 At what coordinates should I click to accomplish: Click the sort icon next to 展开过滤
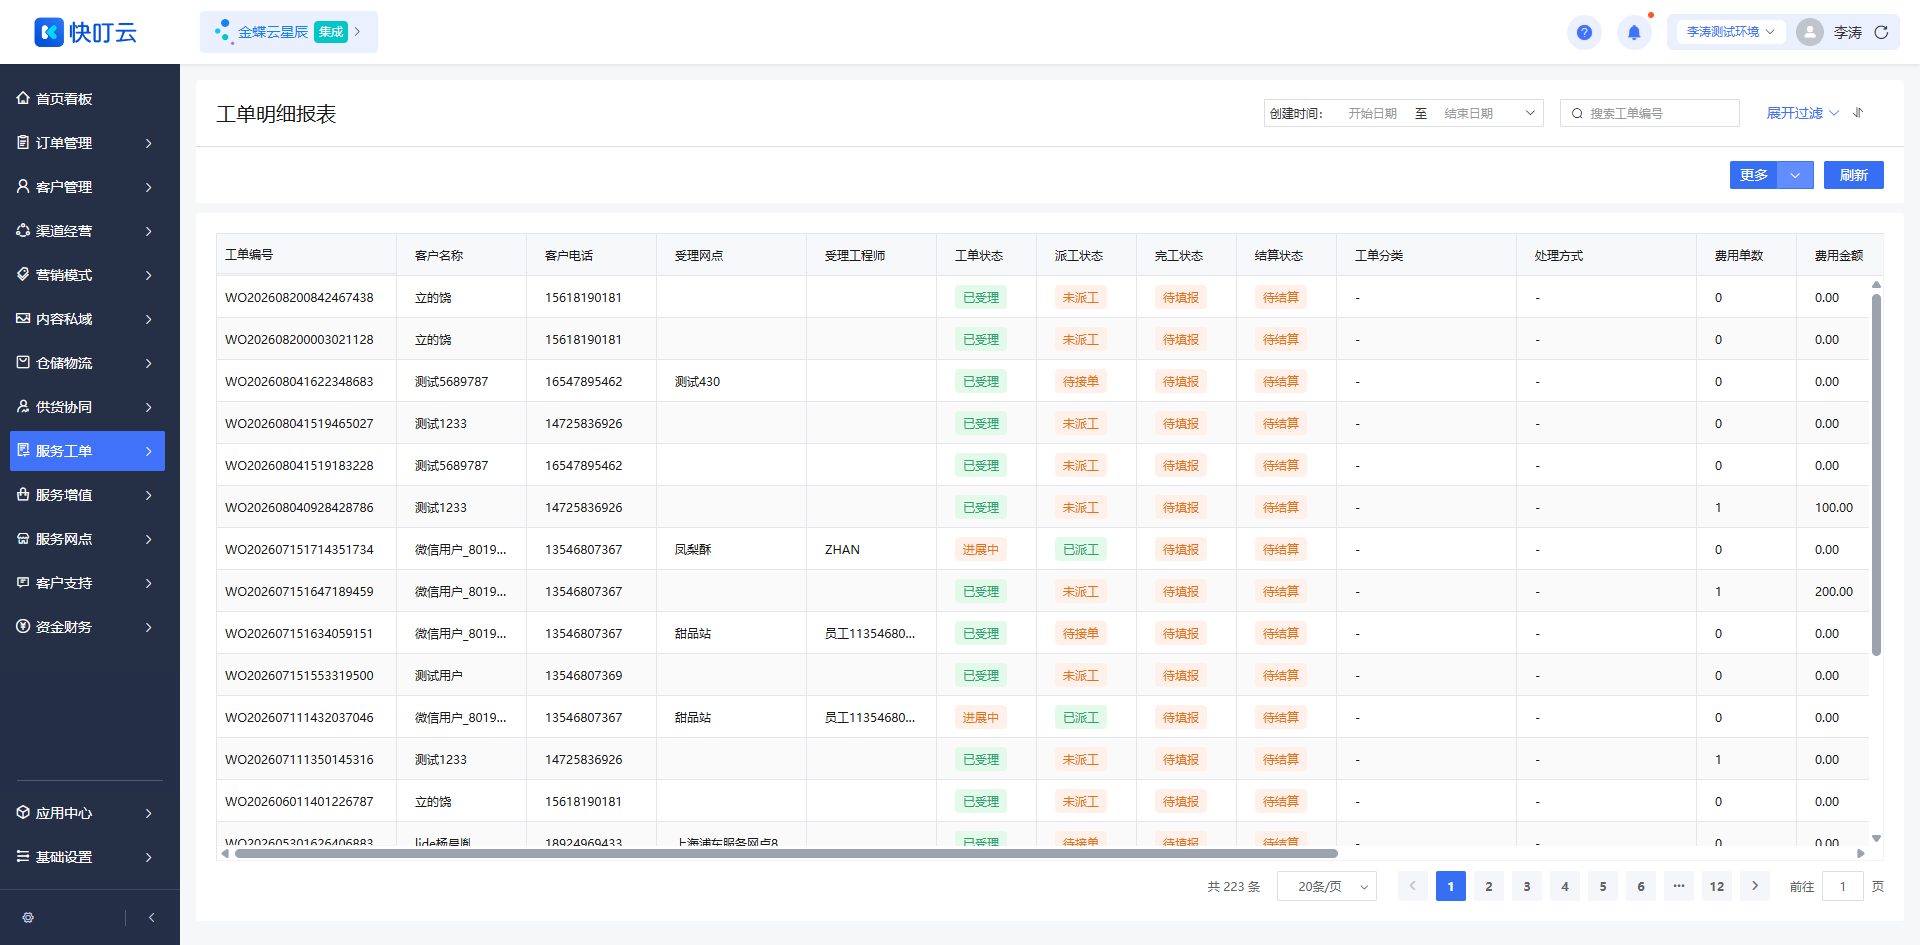point(1858,113)
